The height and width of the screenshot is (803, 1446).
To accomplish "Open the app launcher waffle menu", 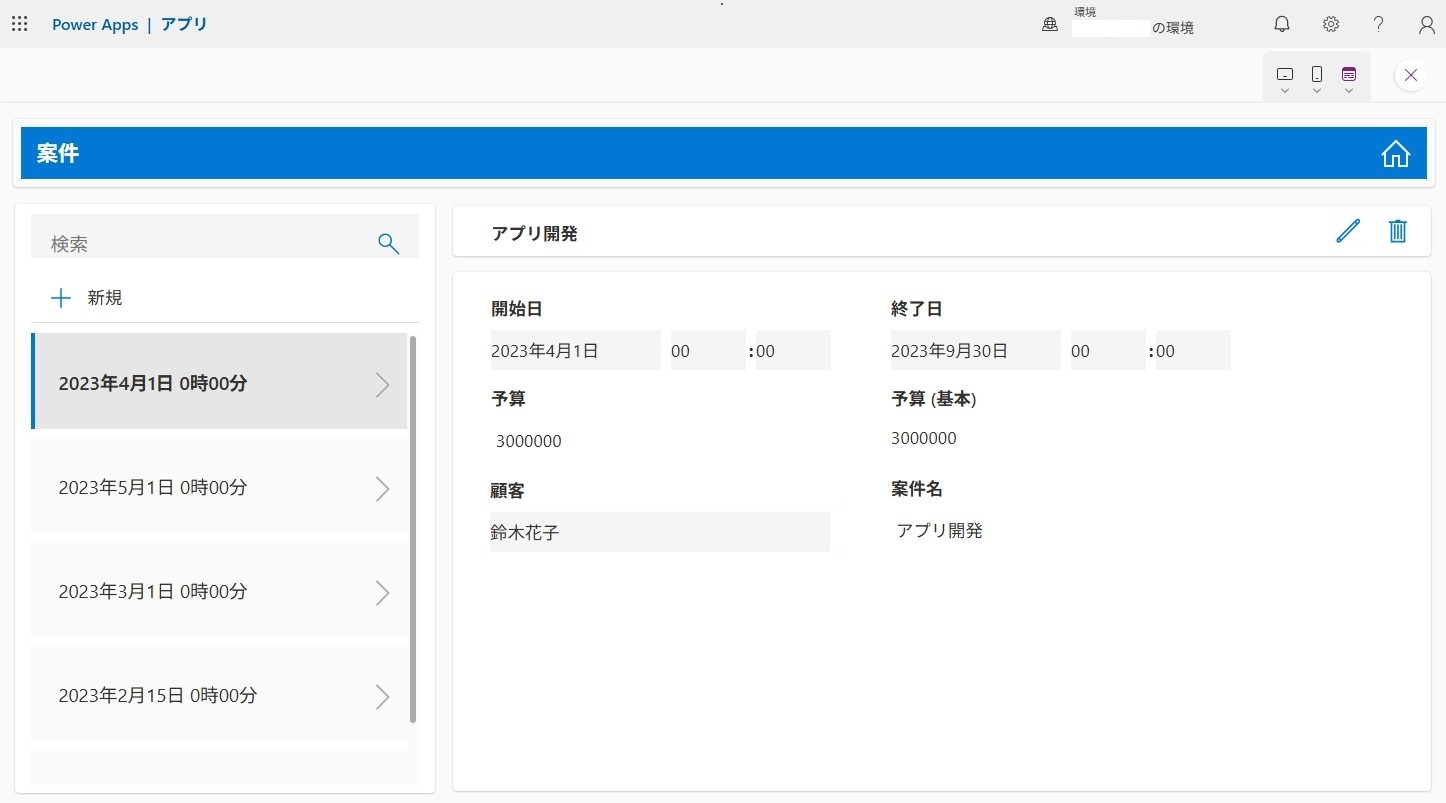I will (19, 24).
